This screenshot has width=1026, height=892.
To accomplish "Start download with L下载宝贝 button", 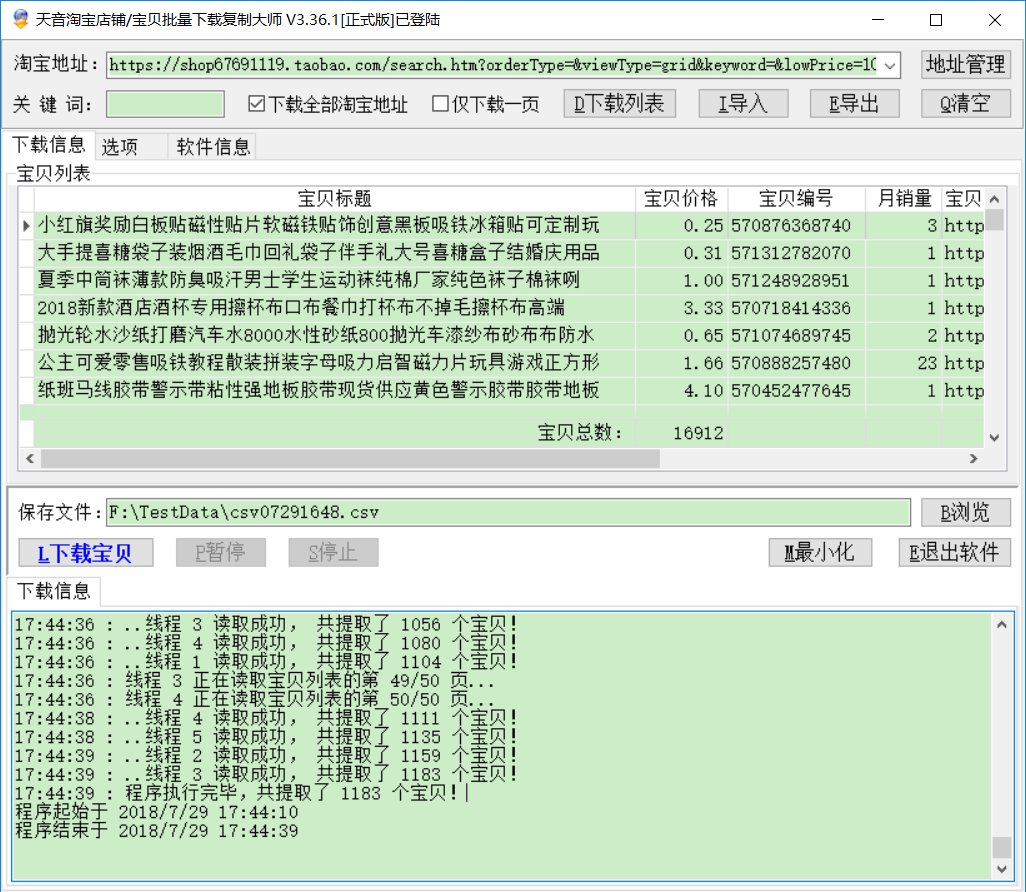I will tap(85, 553).
